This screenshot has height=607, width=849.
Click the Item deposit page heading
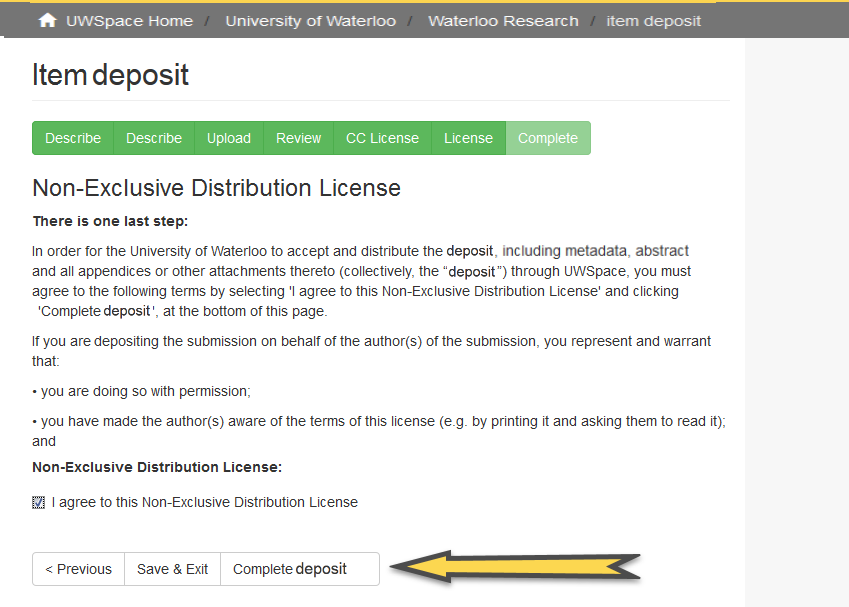tap(110, 75)
